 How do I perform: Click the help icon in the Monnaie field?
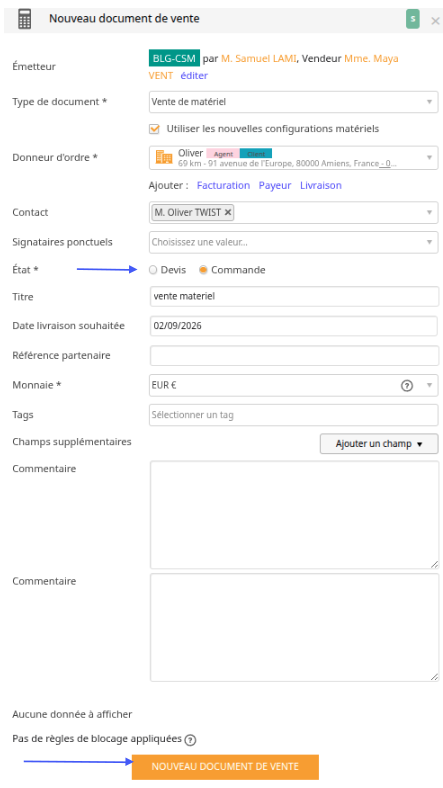[407, 385]
